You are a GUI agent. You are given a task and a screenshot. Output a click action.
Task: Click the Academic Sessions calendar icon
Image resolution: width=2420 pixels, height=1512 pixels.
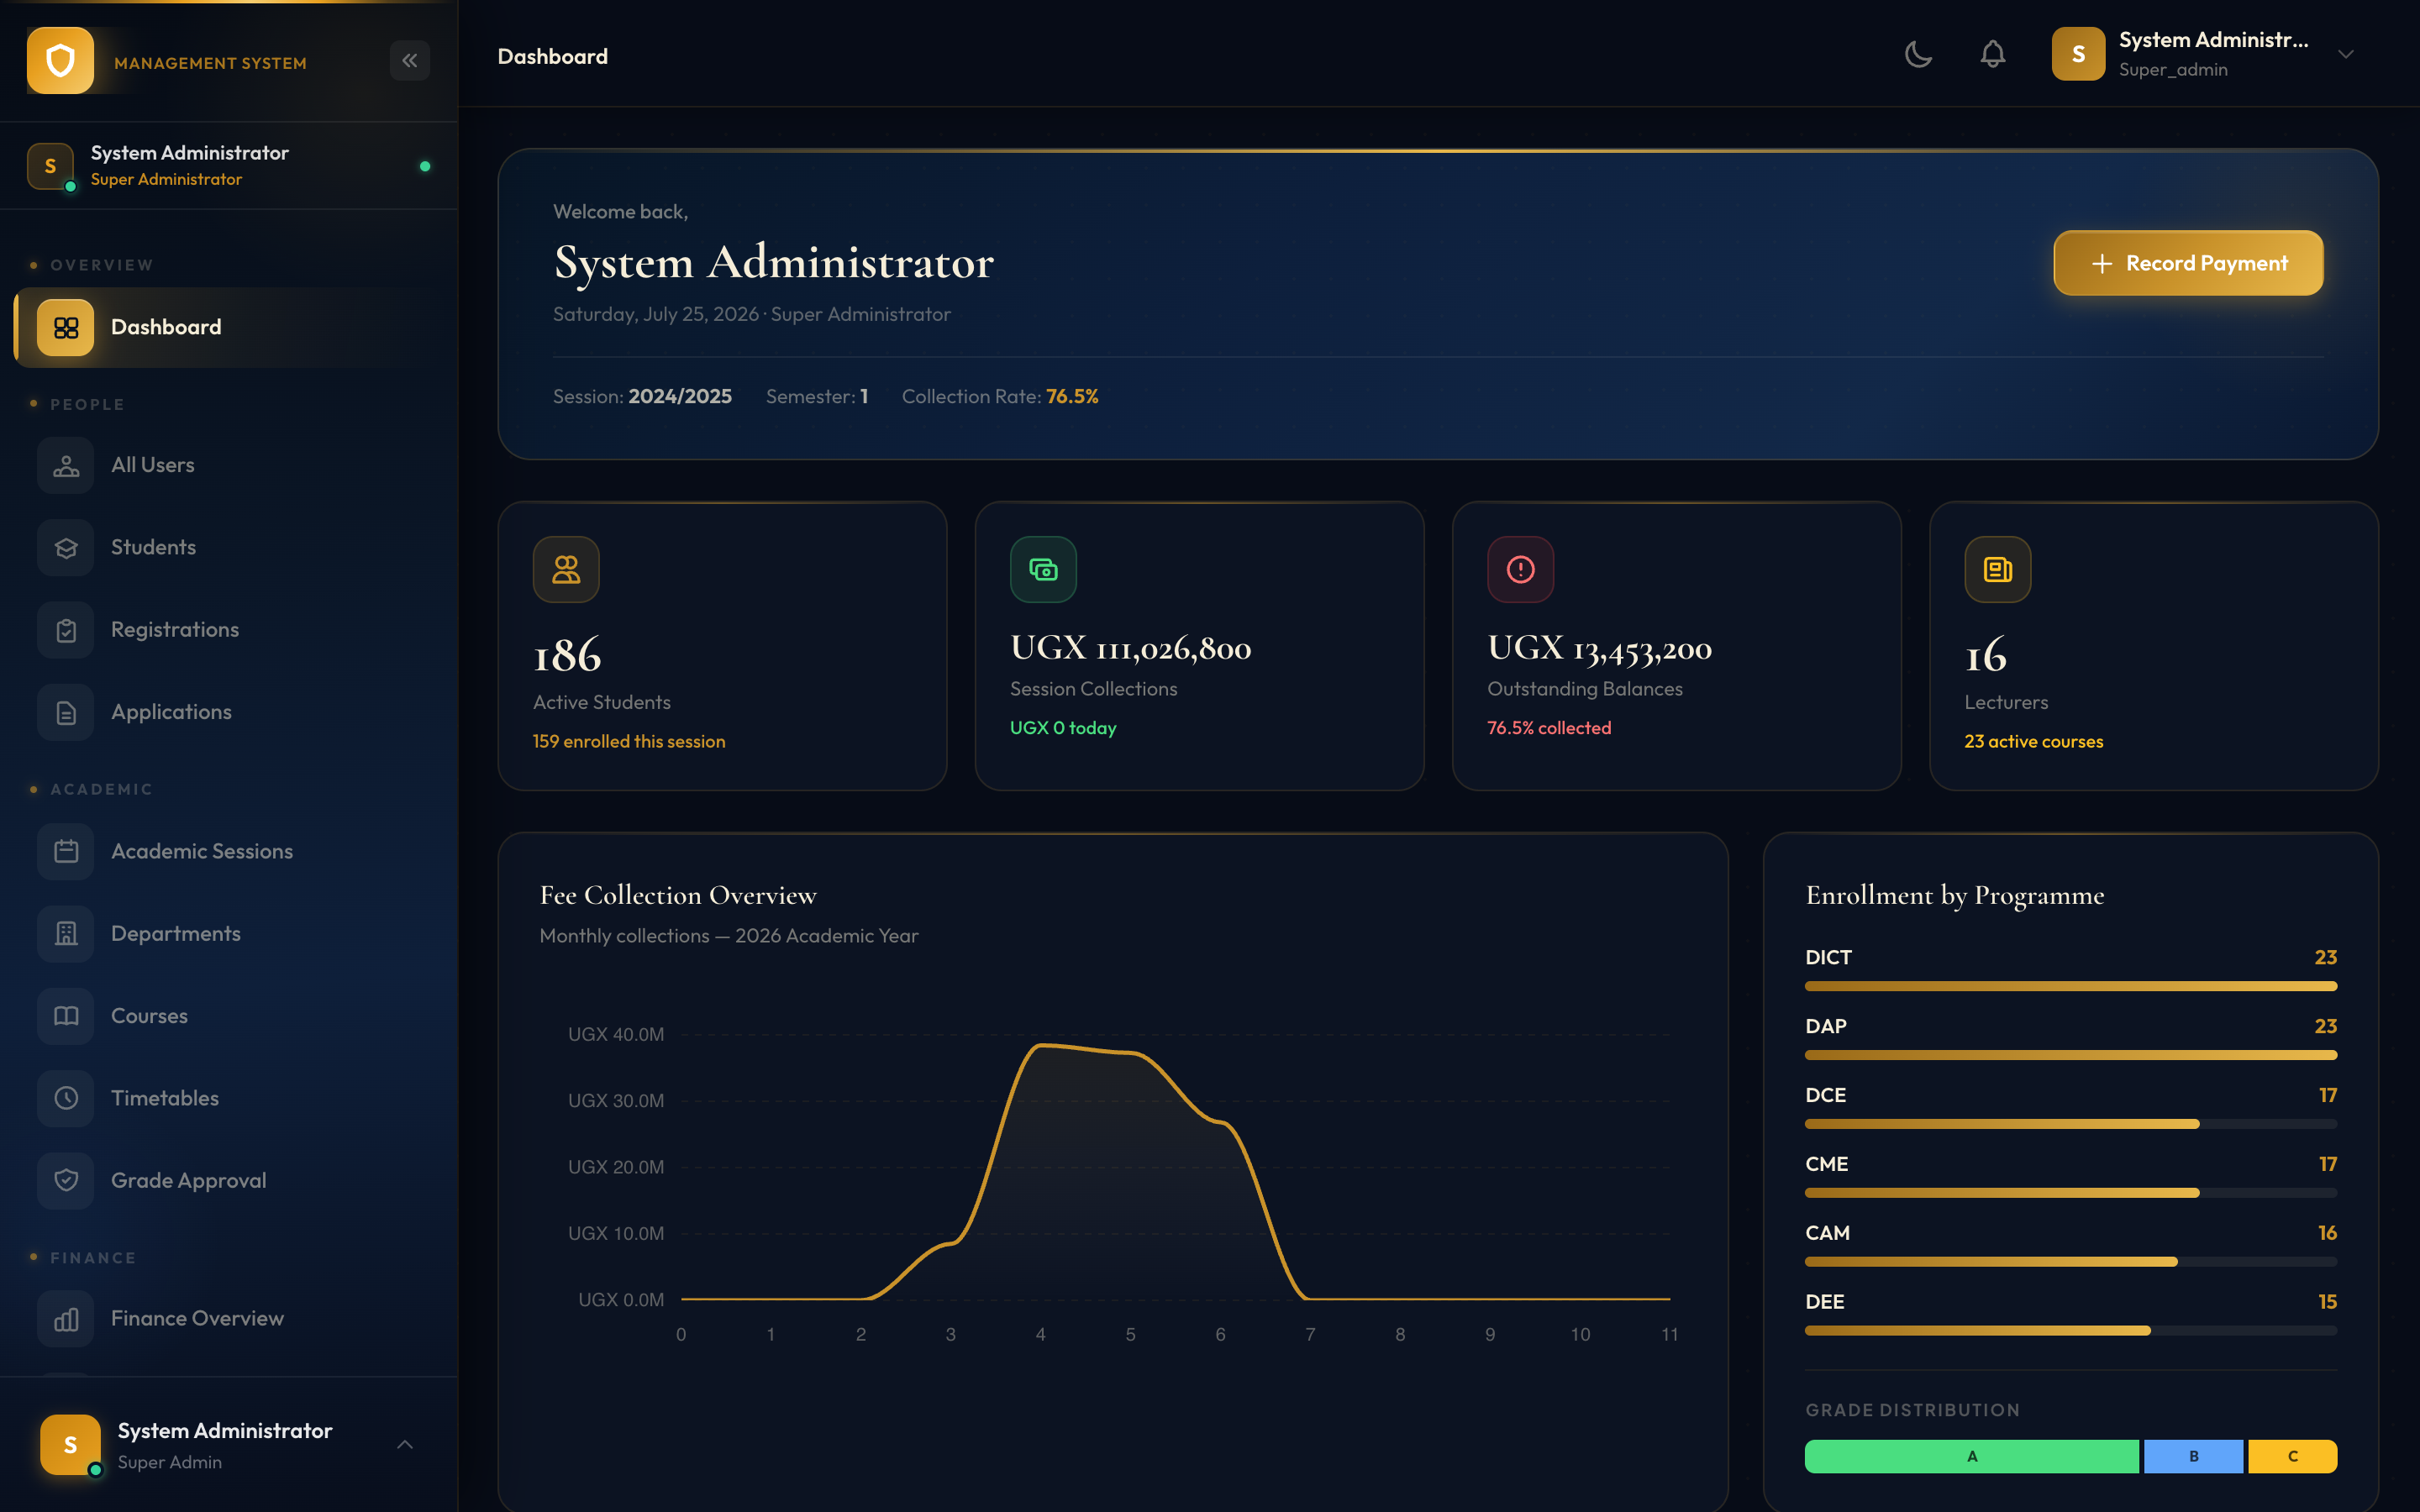[x=66, y=851]
